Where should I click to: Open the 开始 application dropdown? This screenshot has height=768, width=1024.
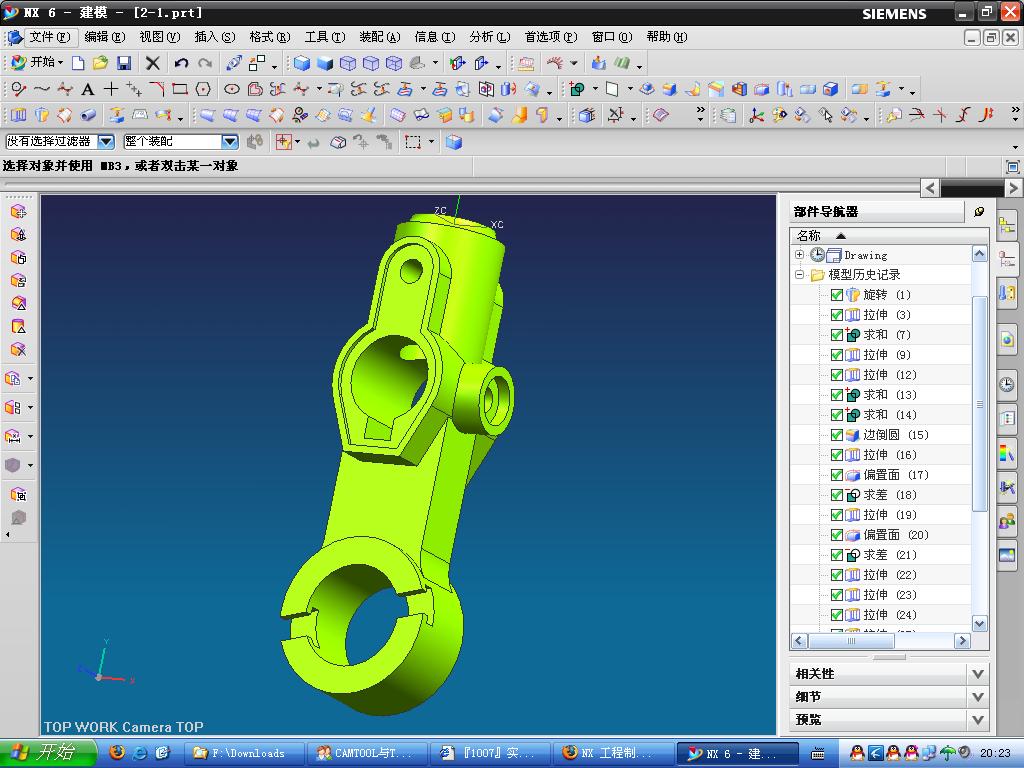tap(37, 63)
